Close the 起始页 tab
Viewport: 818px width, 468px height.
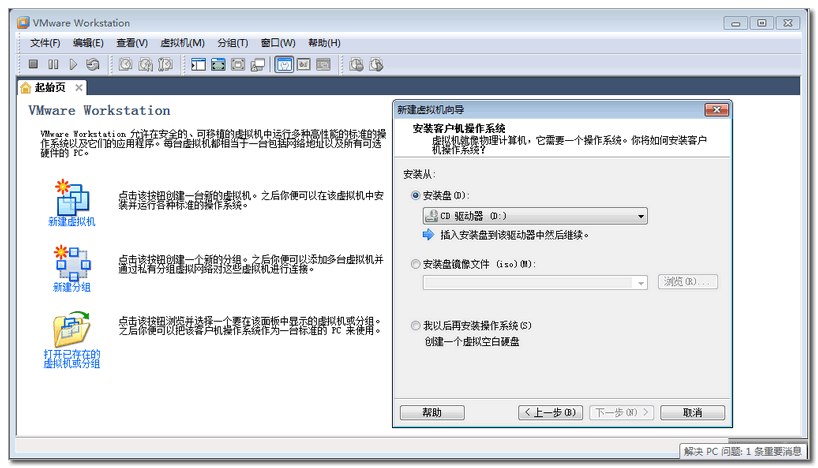click(79, 88)
